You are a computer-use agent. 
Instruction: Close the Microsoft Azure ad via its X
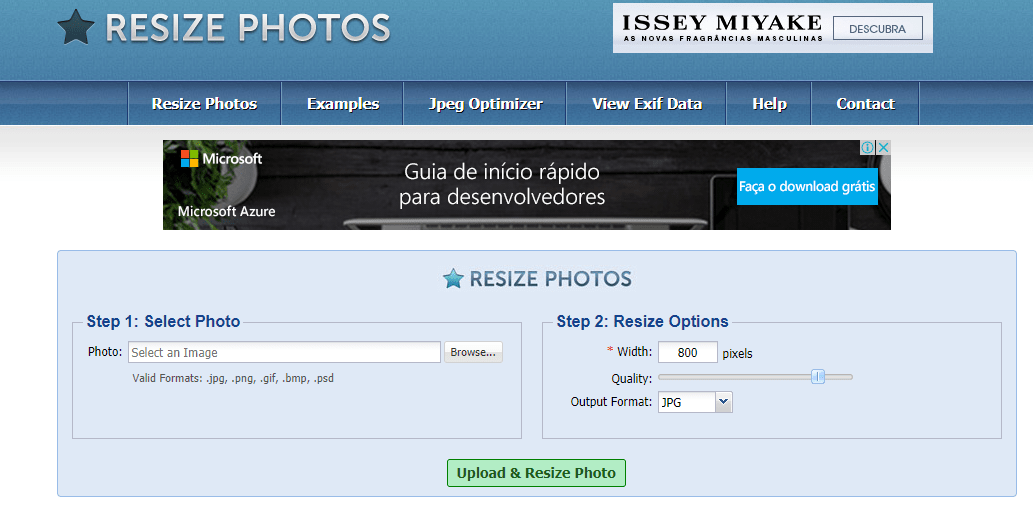pos(884,148)
